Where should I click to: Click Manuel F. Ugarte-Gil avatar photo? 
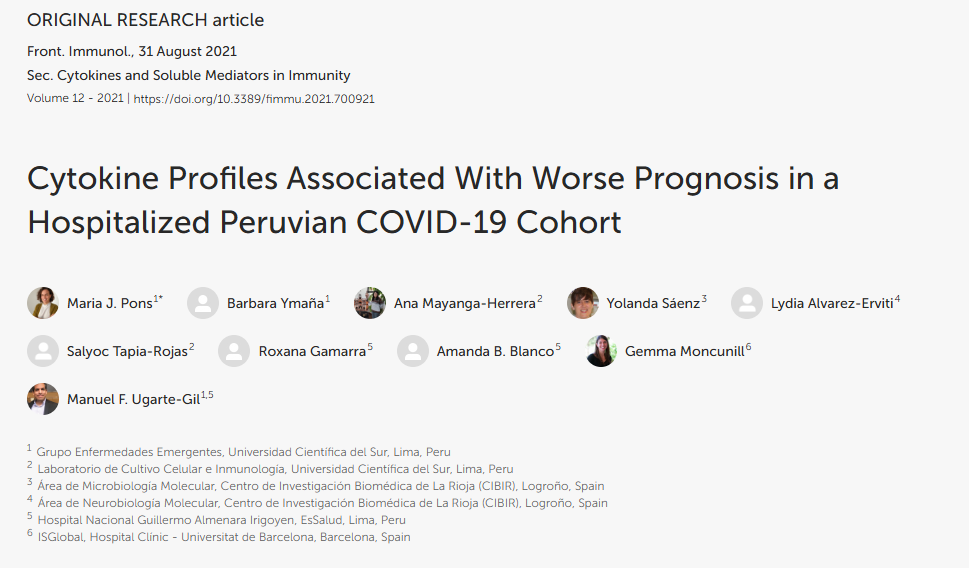coord(43,399)
